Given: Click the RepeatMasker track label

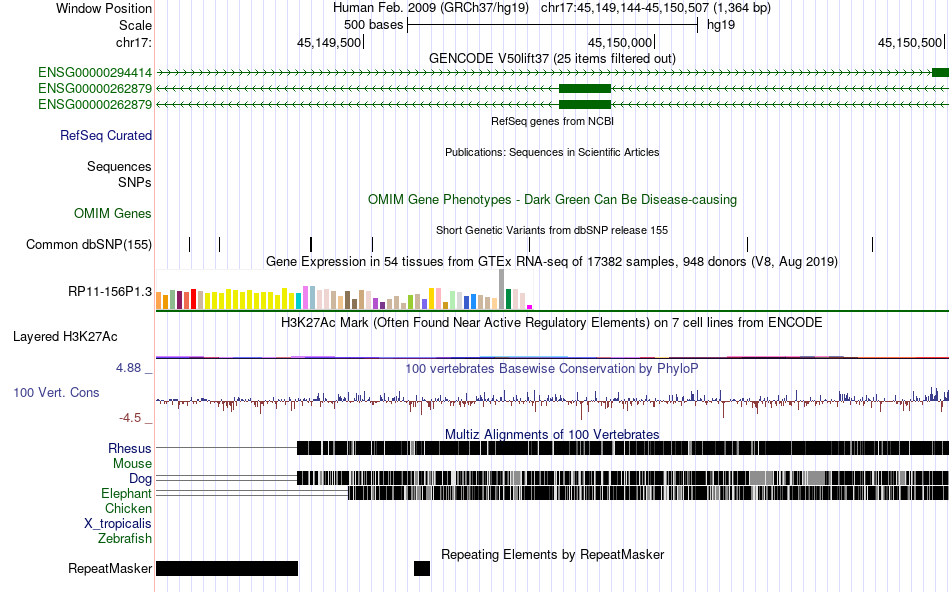Looking at the screenshot, I should (x=110, y=568).
